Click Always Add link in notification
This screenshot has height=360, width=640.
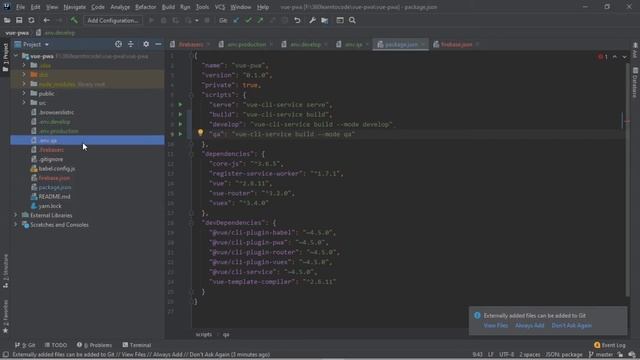(529, 326)
